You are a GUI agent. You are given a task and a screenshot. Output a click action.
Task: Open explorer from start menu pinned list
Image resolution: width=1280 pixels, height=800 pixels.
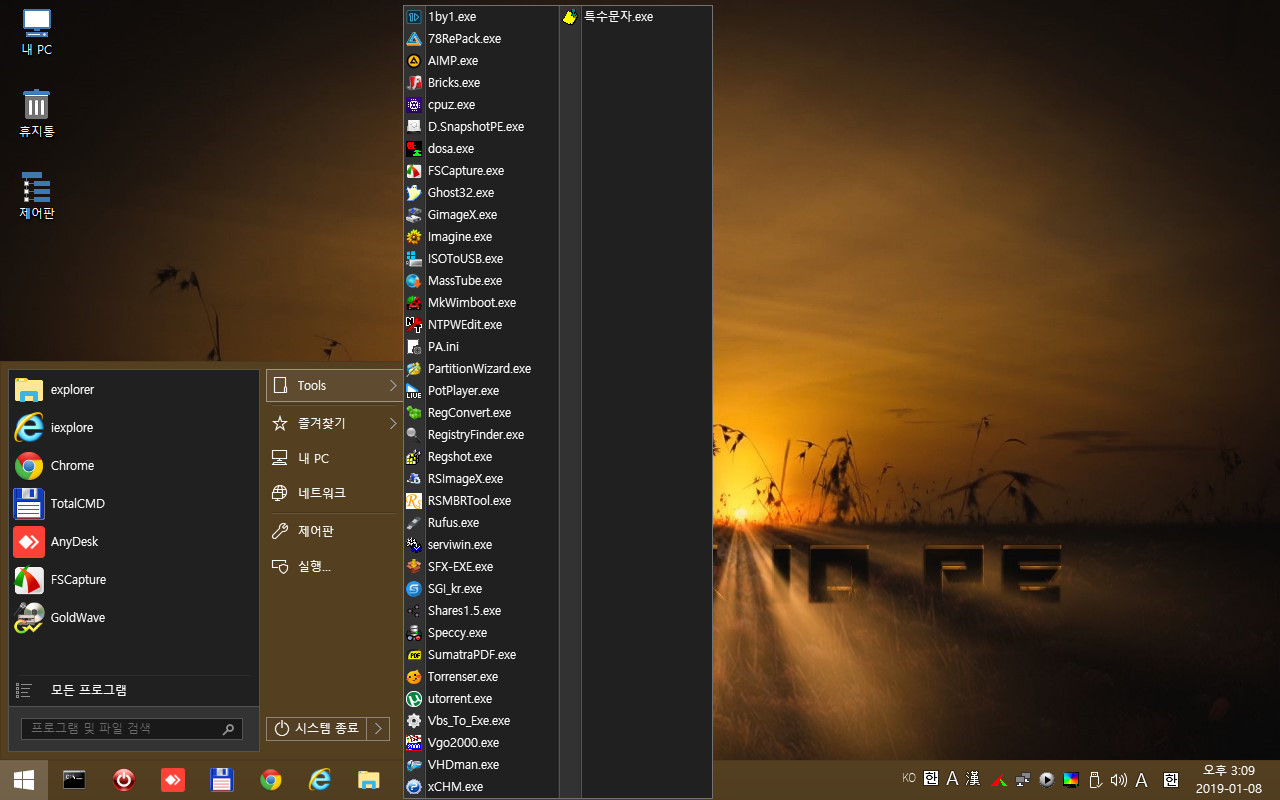133,389
